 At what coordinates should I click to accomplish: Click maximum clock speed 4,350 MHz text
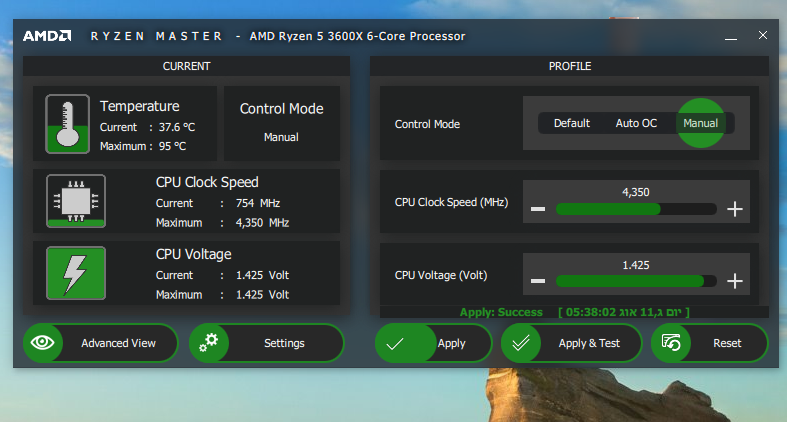tap(263, 223)
